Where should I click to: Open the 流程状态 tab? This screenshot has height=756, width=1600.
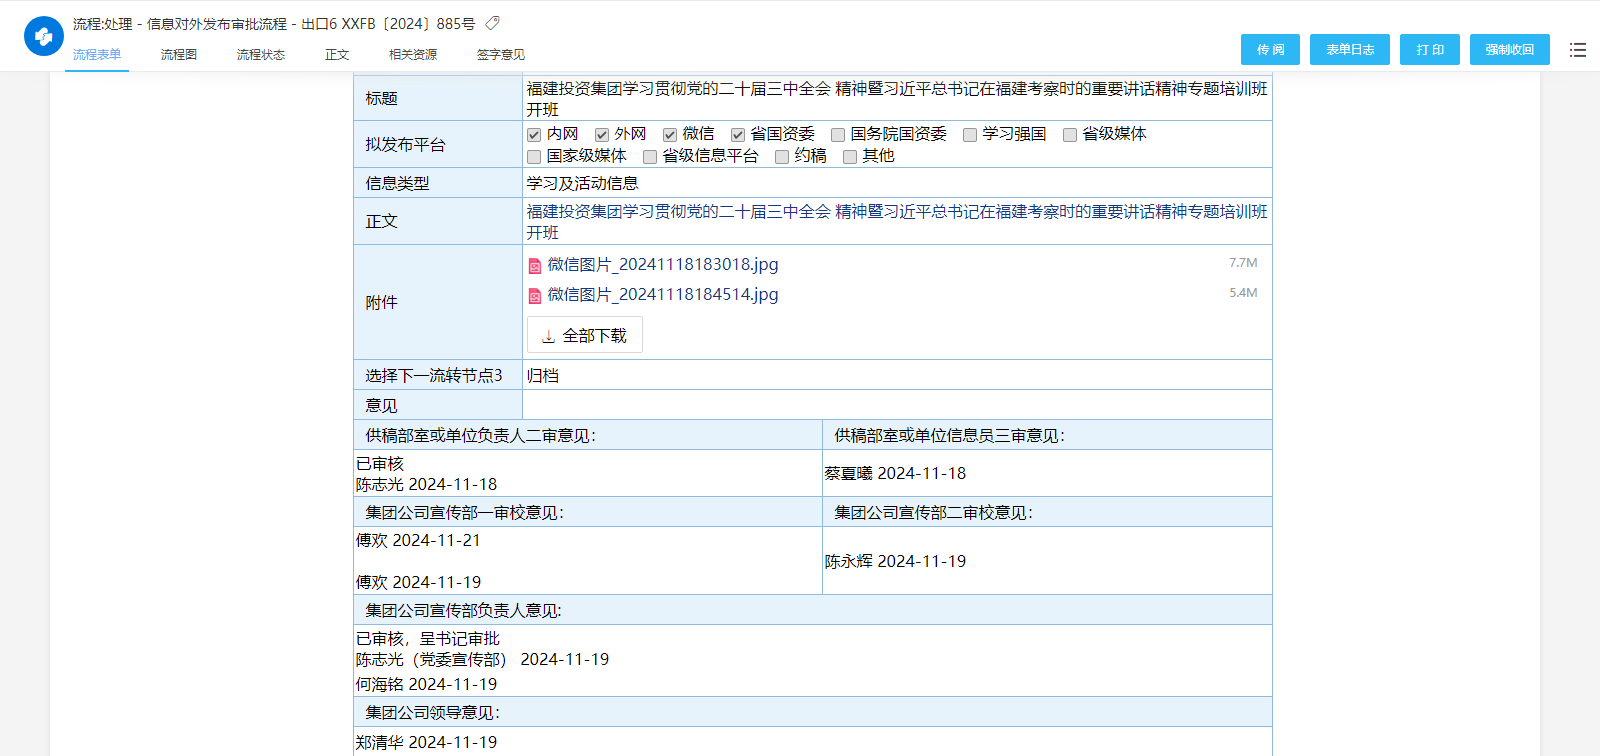pos(261,55)
